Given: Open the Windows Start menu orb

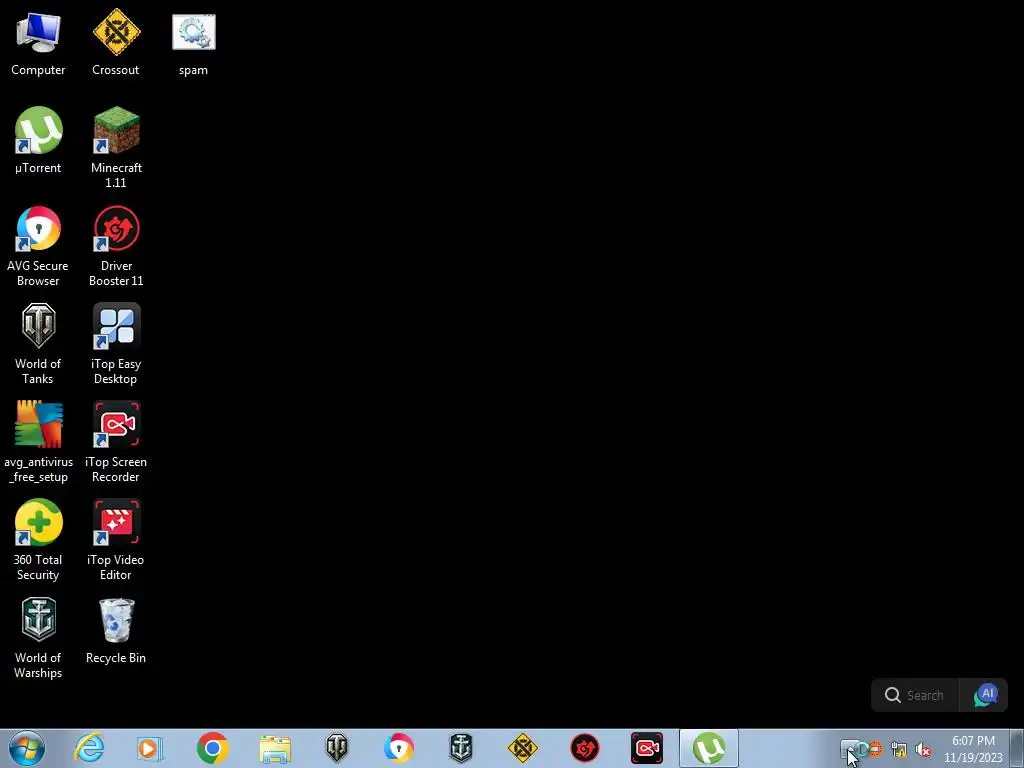Looking at the screenshot, I should click(27, 748).
